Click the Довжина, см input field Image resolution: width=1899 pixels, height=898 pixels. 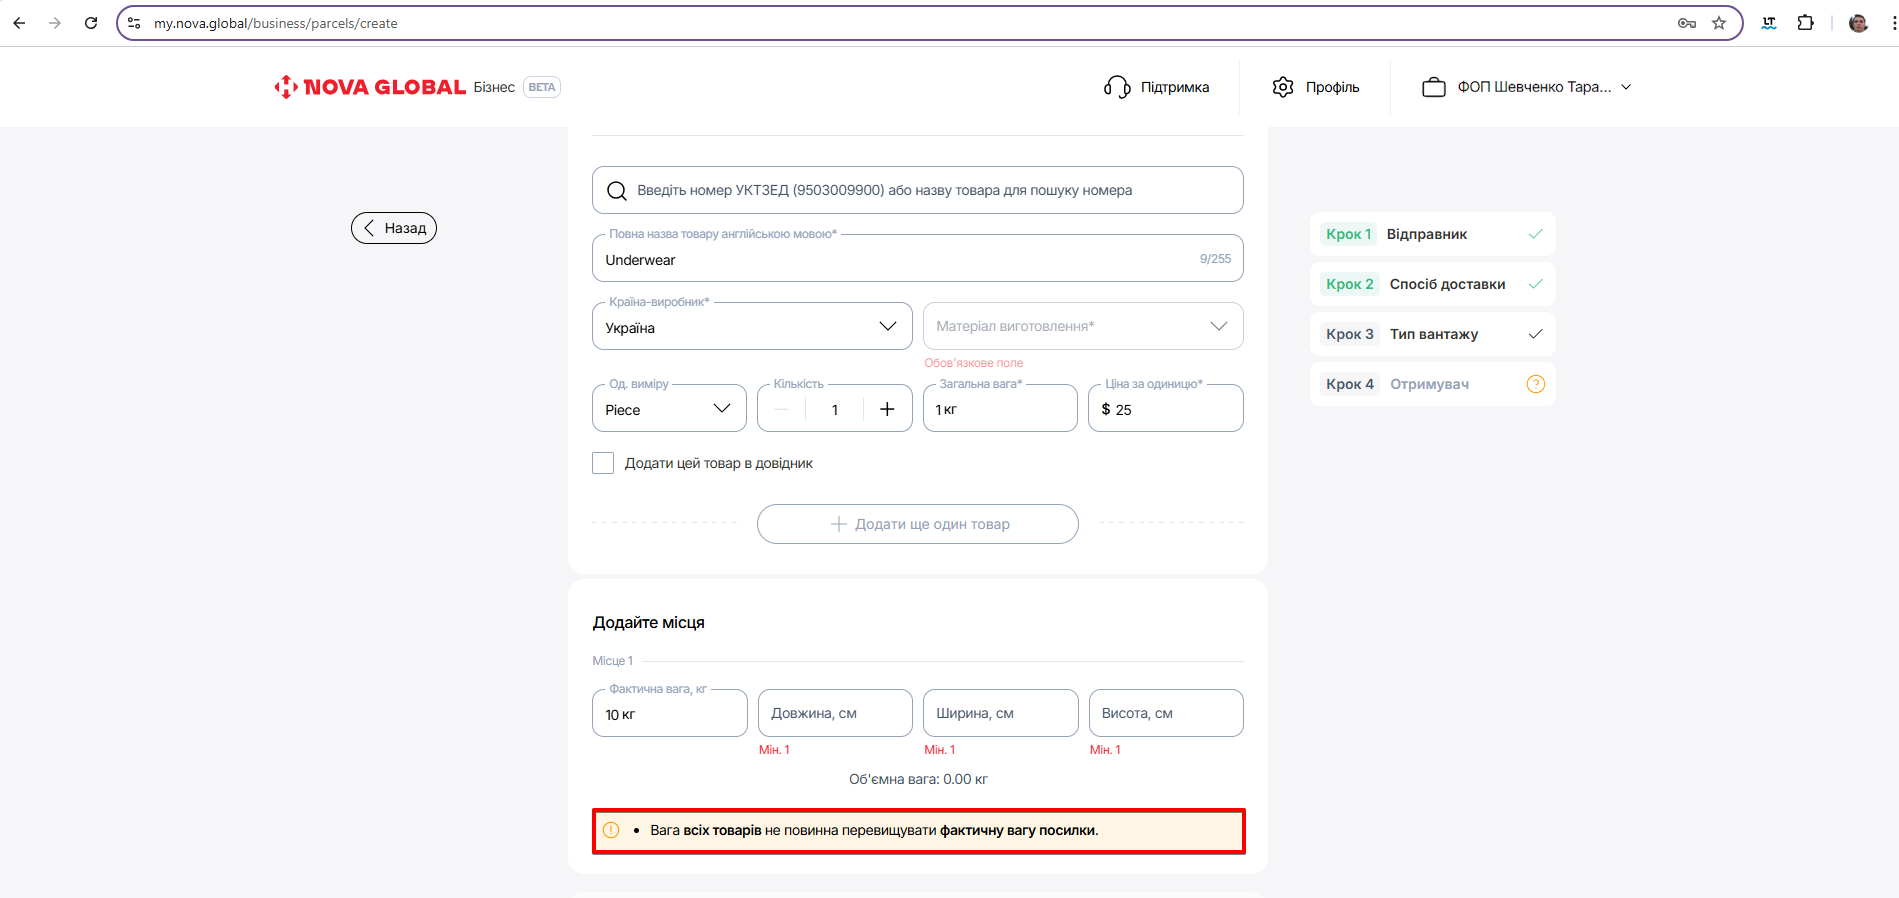coord(834,713)
